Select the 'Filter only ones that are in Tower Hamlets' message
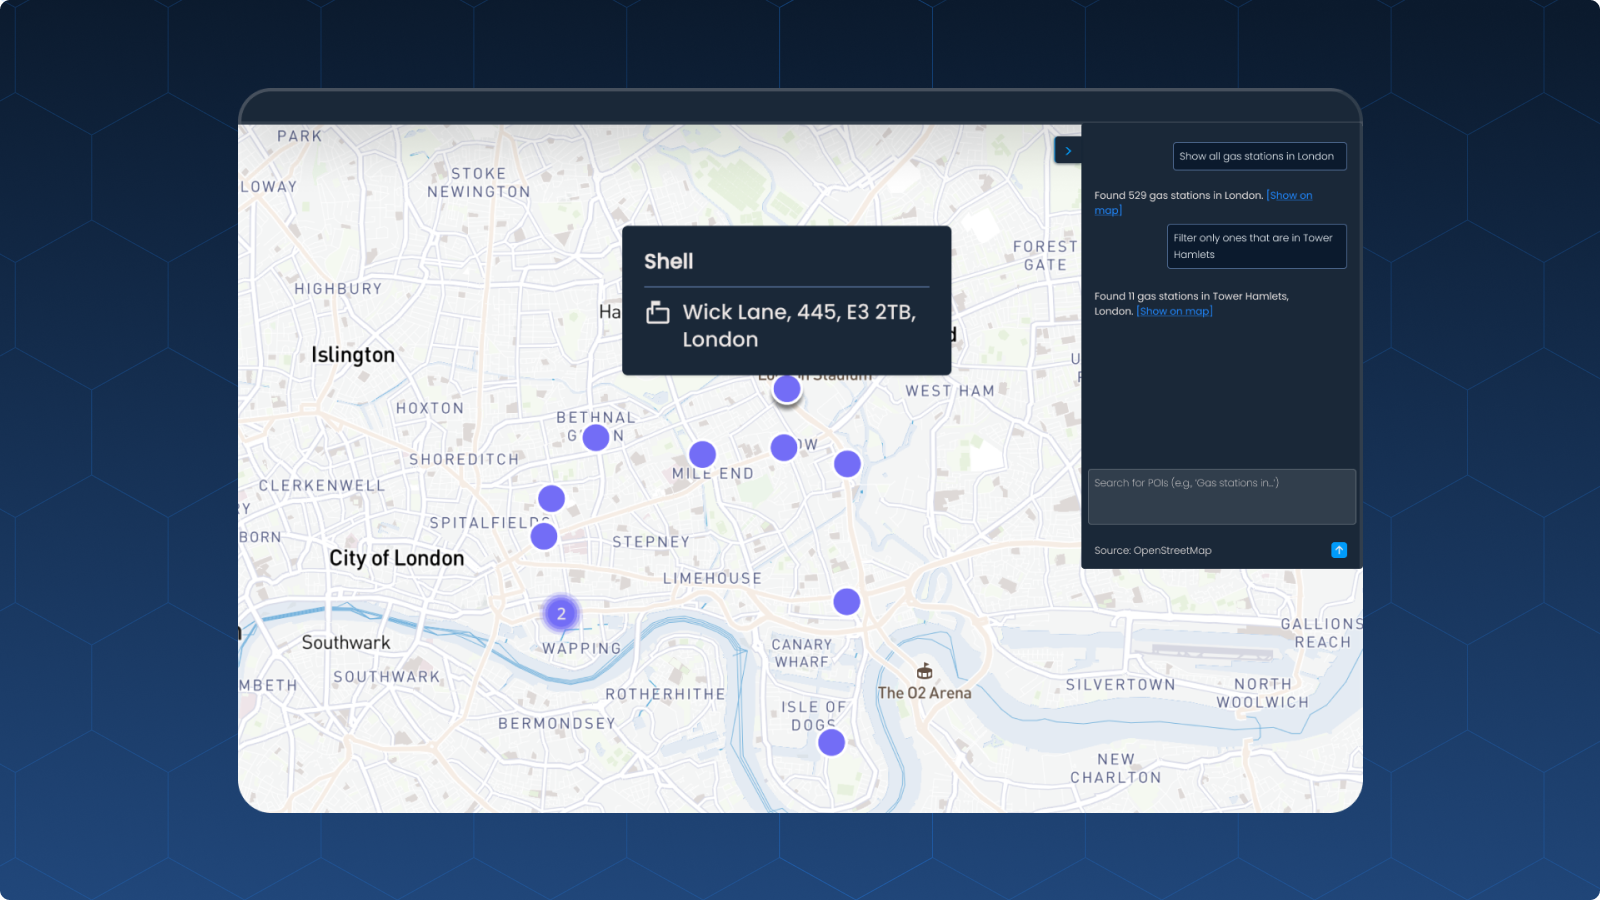The height and width of the screenshot is (900, 1600). (x=1256, y=246)
